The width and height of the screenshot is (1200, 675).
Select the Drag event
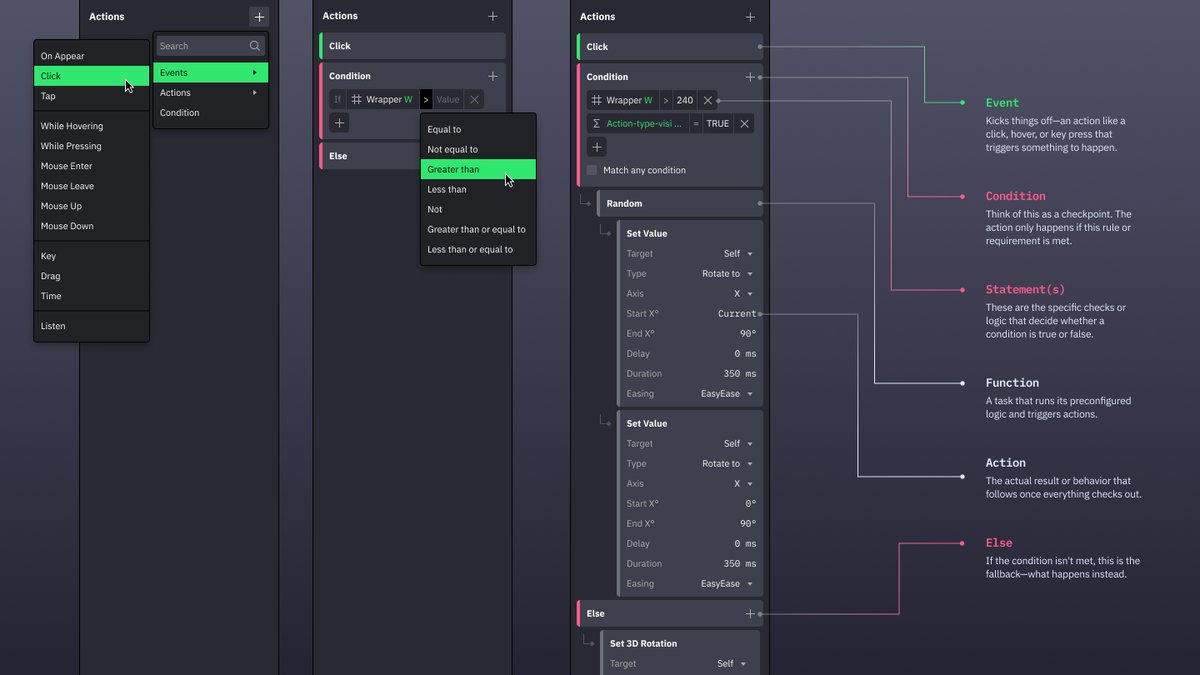[92, 276]
